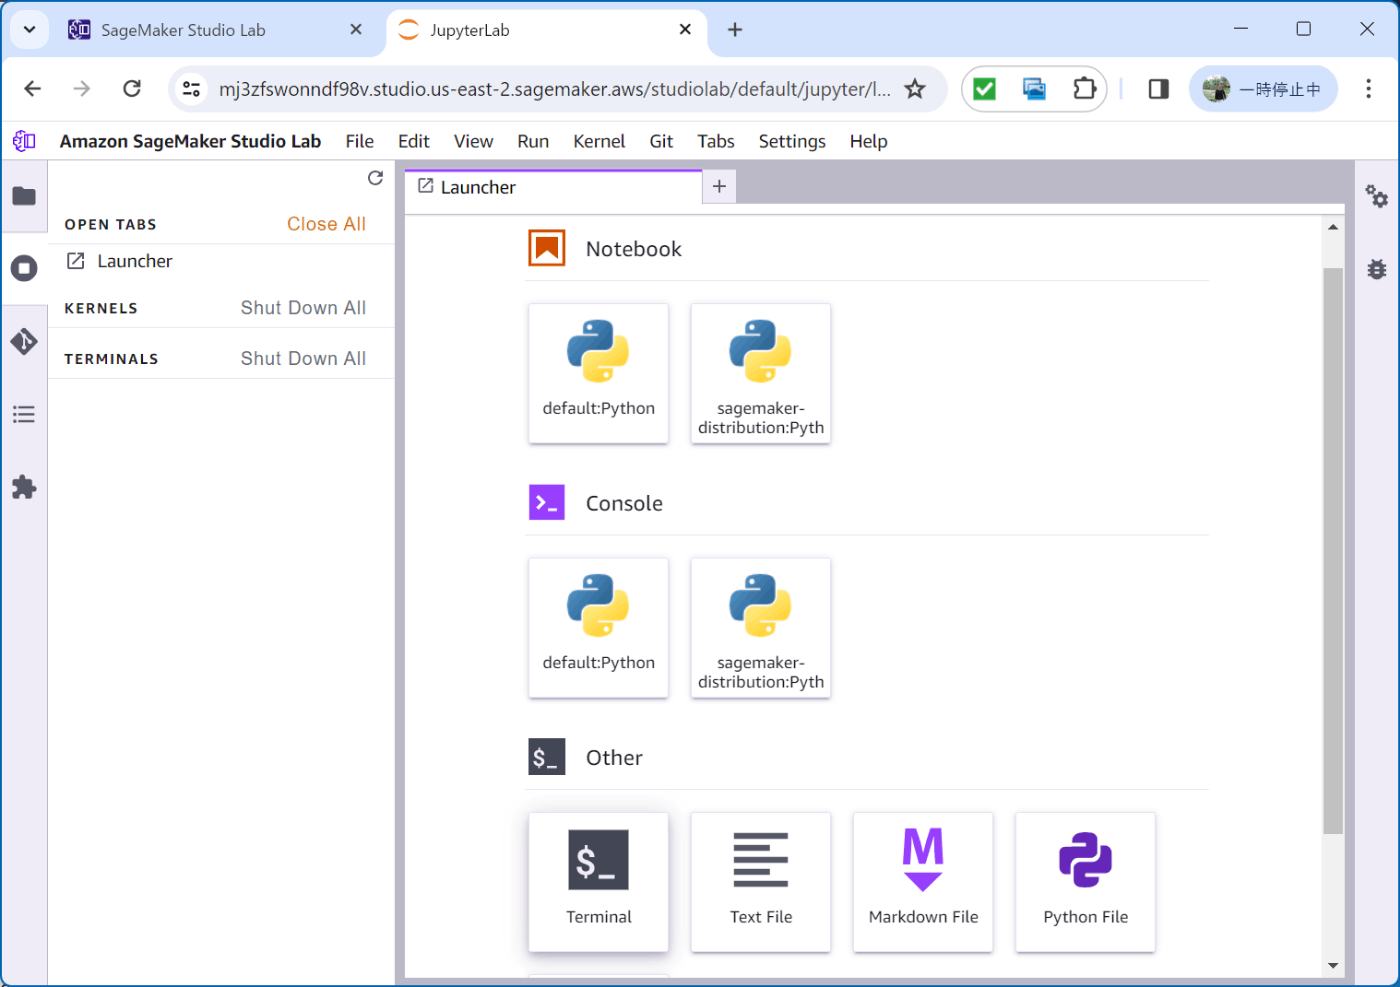1400x987 pixels.
Task: Open the browser side panel icon
Action: tap(1158, 89)
